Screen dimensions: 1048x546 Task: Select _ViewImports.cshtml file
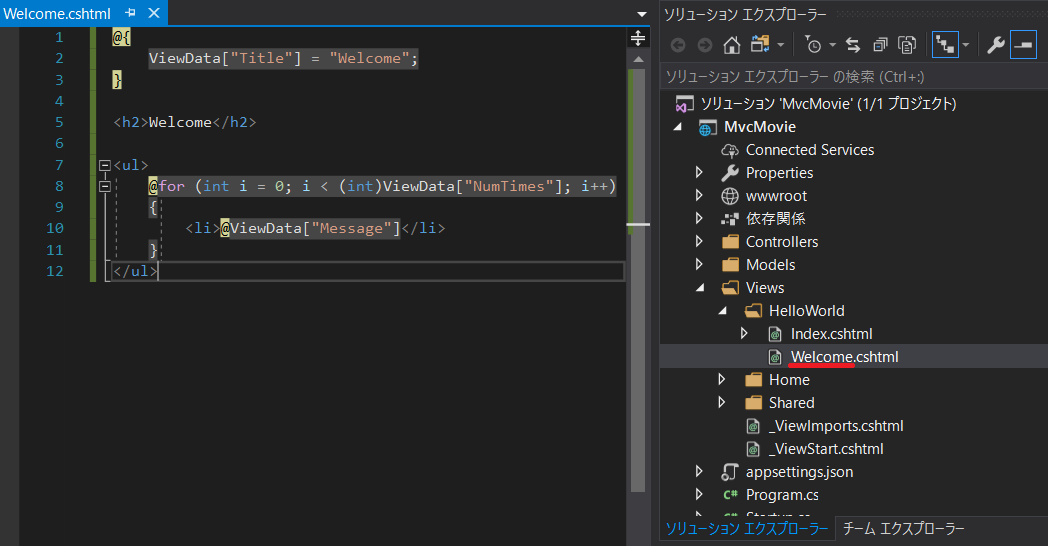coord(836,426)
